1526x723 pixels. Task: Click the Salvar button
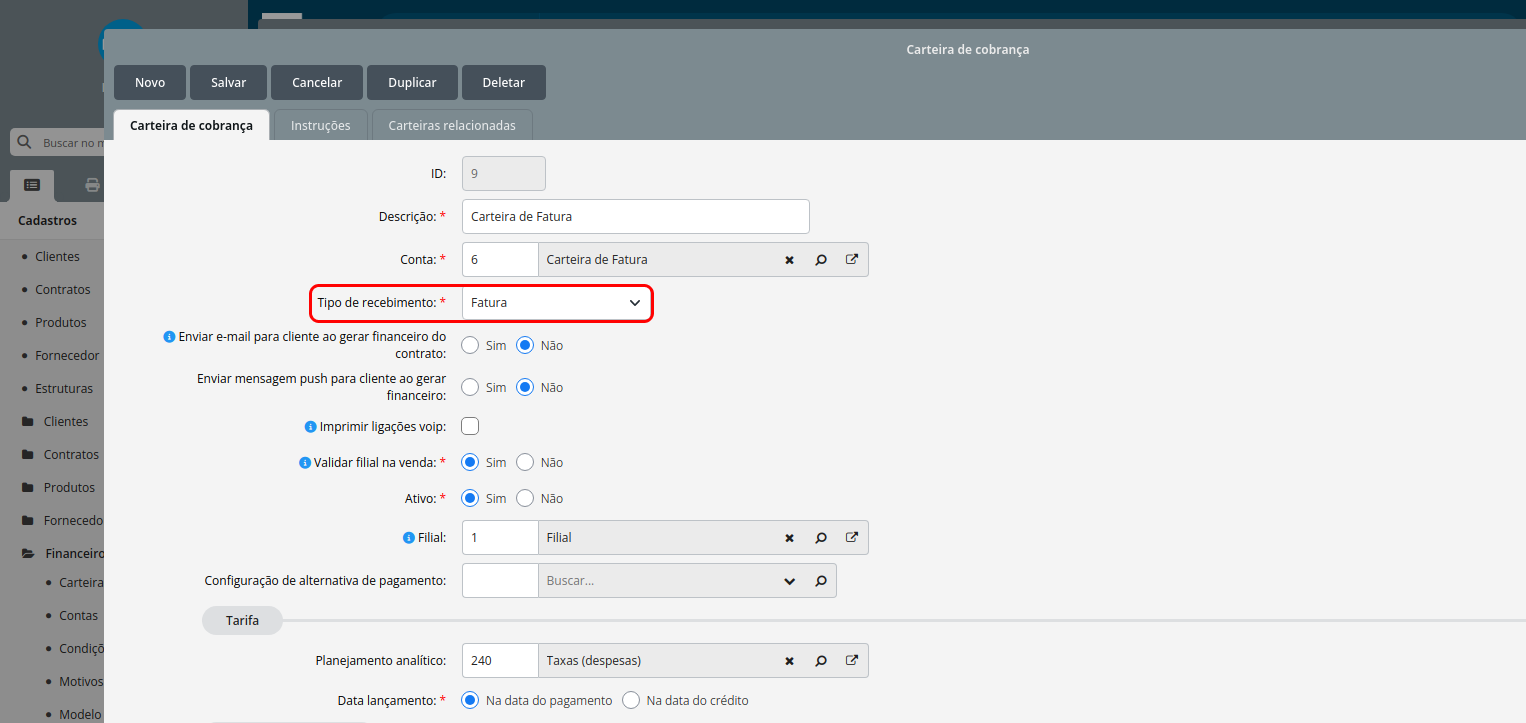coord(228,83)
